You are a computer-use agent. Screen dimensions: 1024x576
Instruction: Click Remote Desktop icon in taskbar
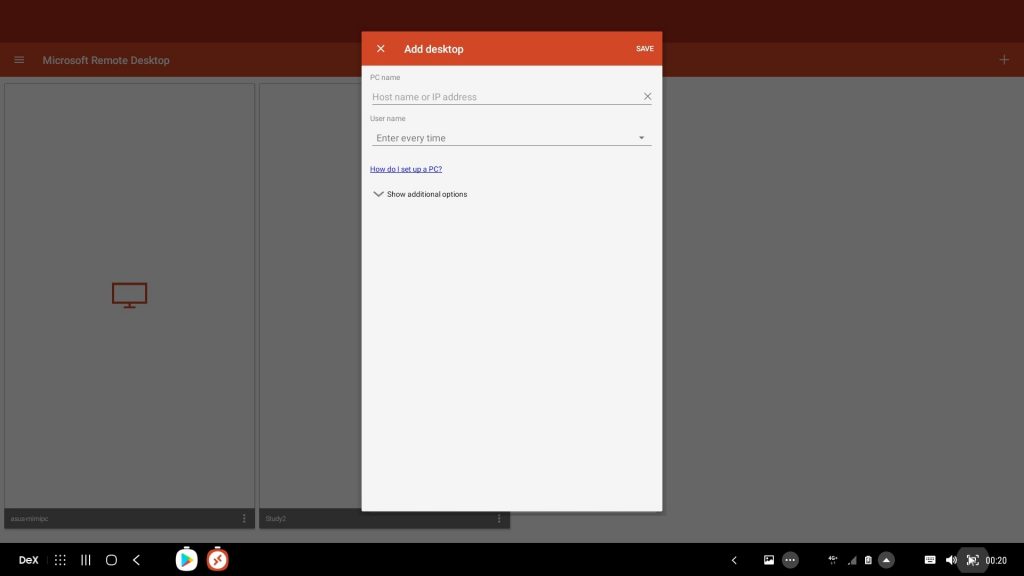point(217,560)
